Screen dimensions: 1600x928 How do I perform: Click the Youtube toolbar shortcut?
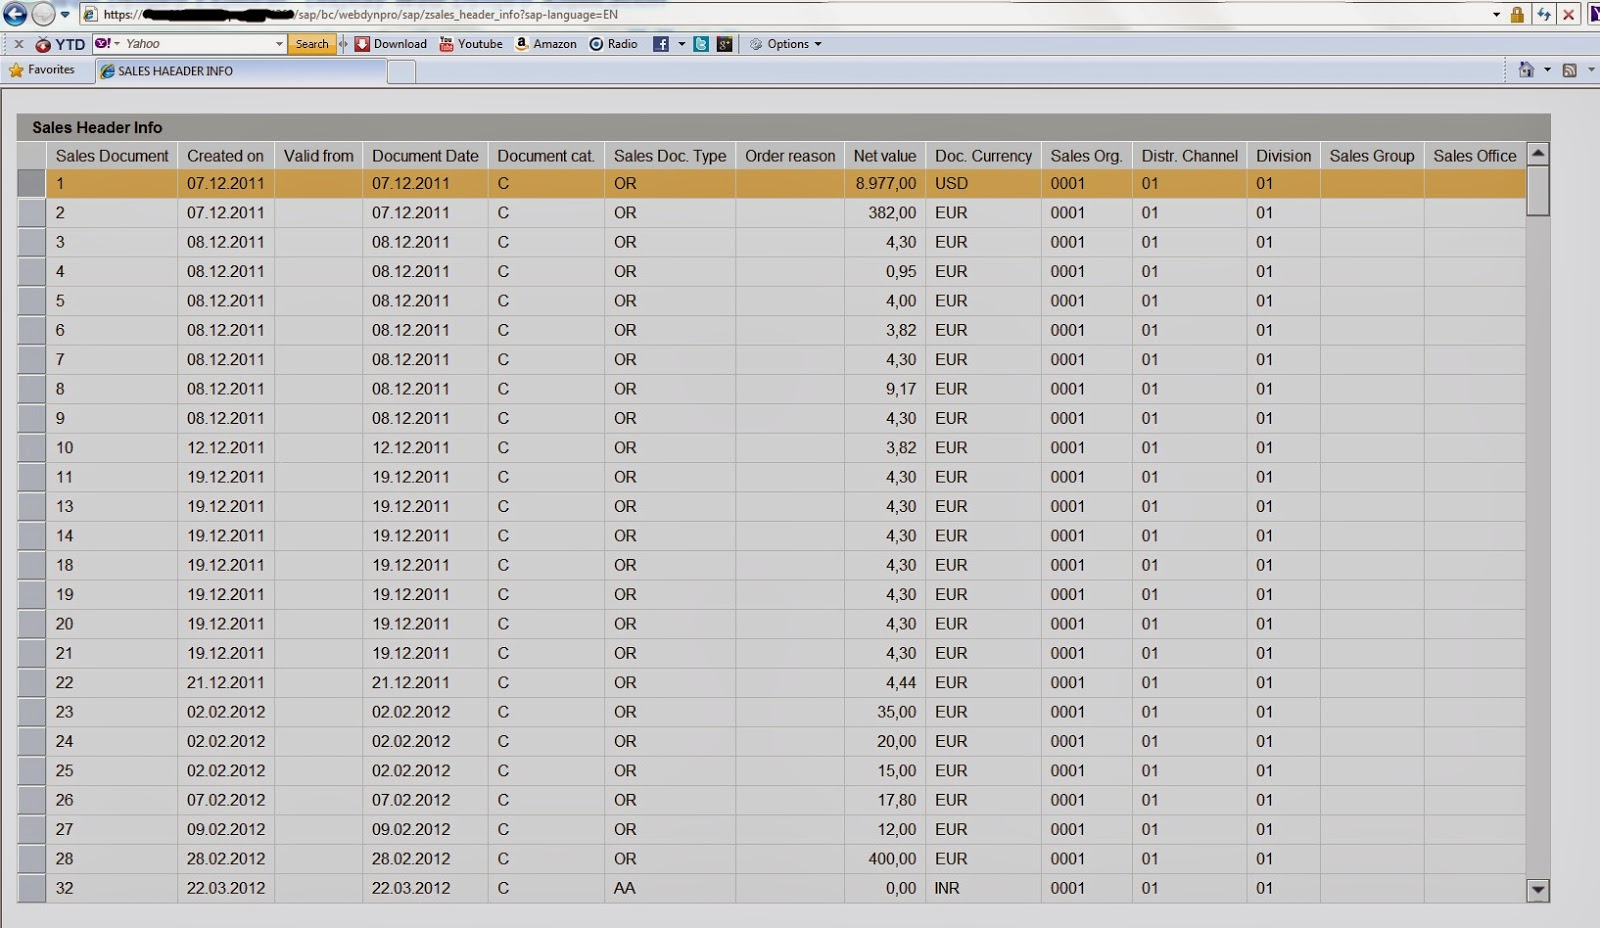pyautogui.click(x=471, y=44)
